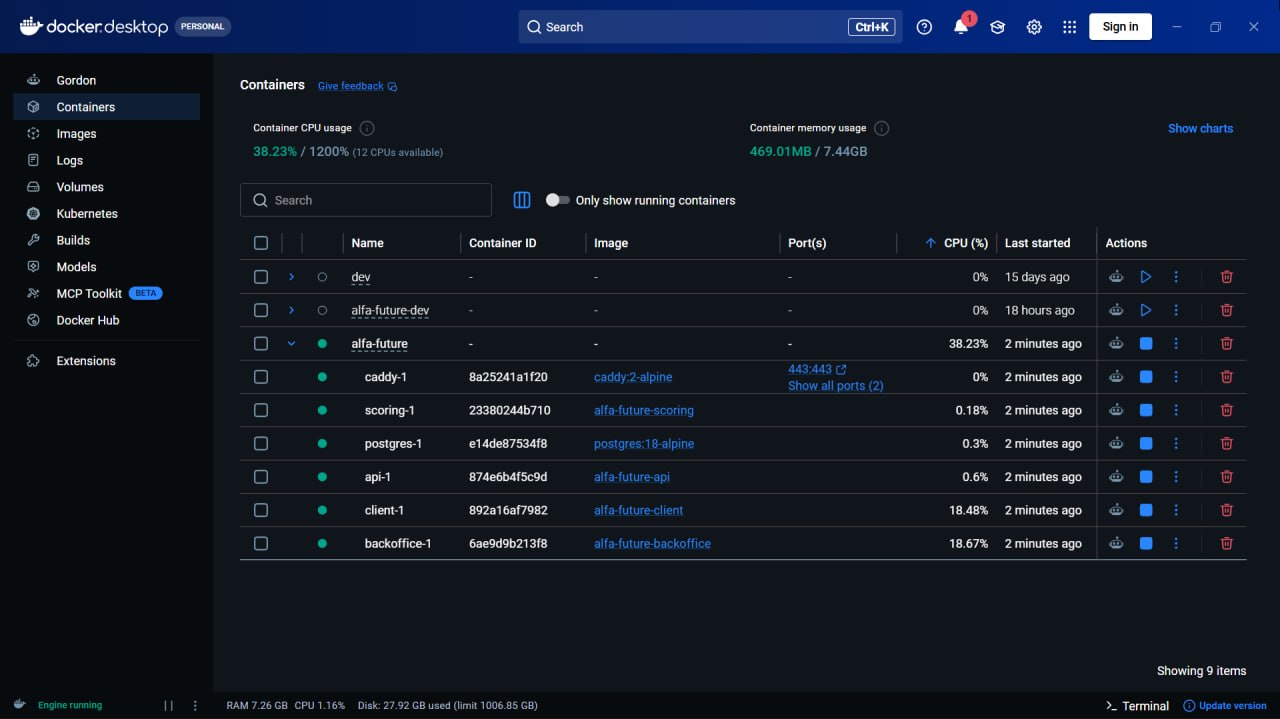Viewport: 1280px width, 719px height.
Task: Check the alfa-future row checkbox
Action: pos(261,343)
